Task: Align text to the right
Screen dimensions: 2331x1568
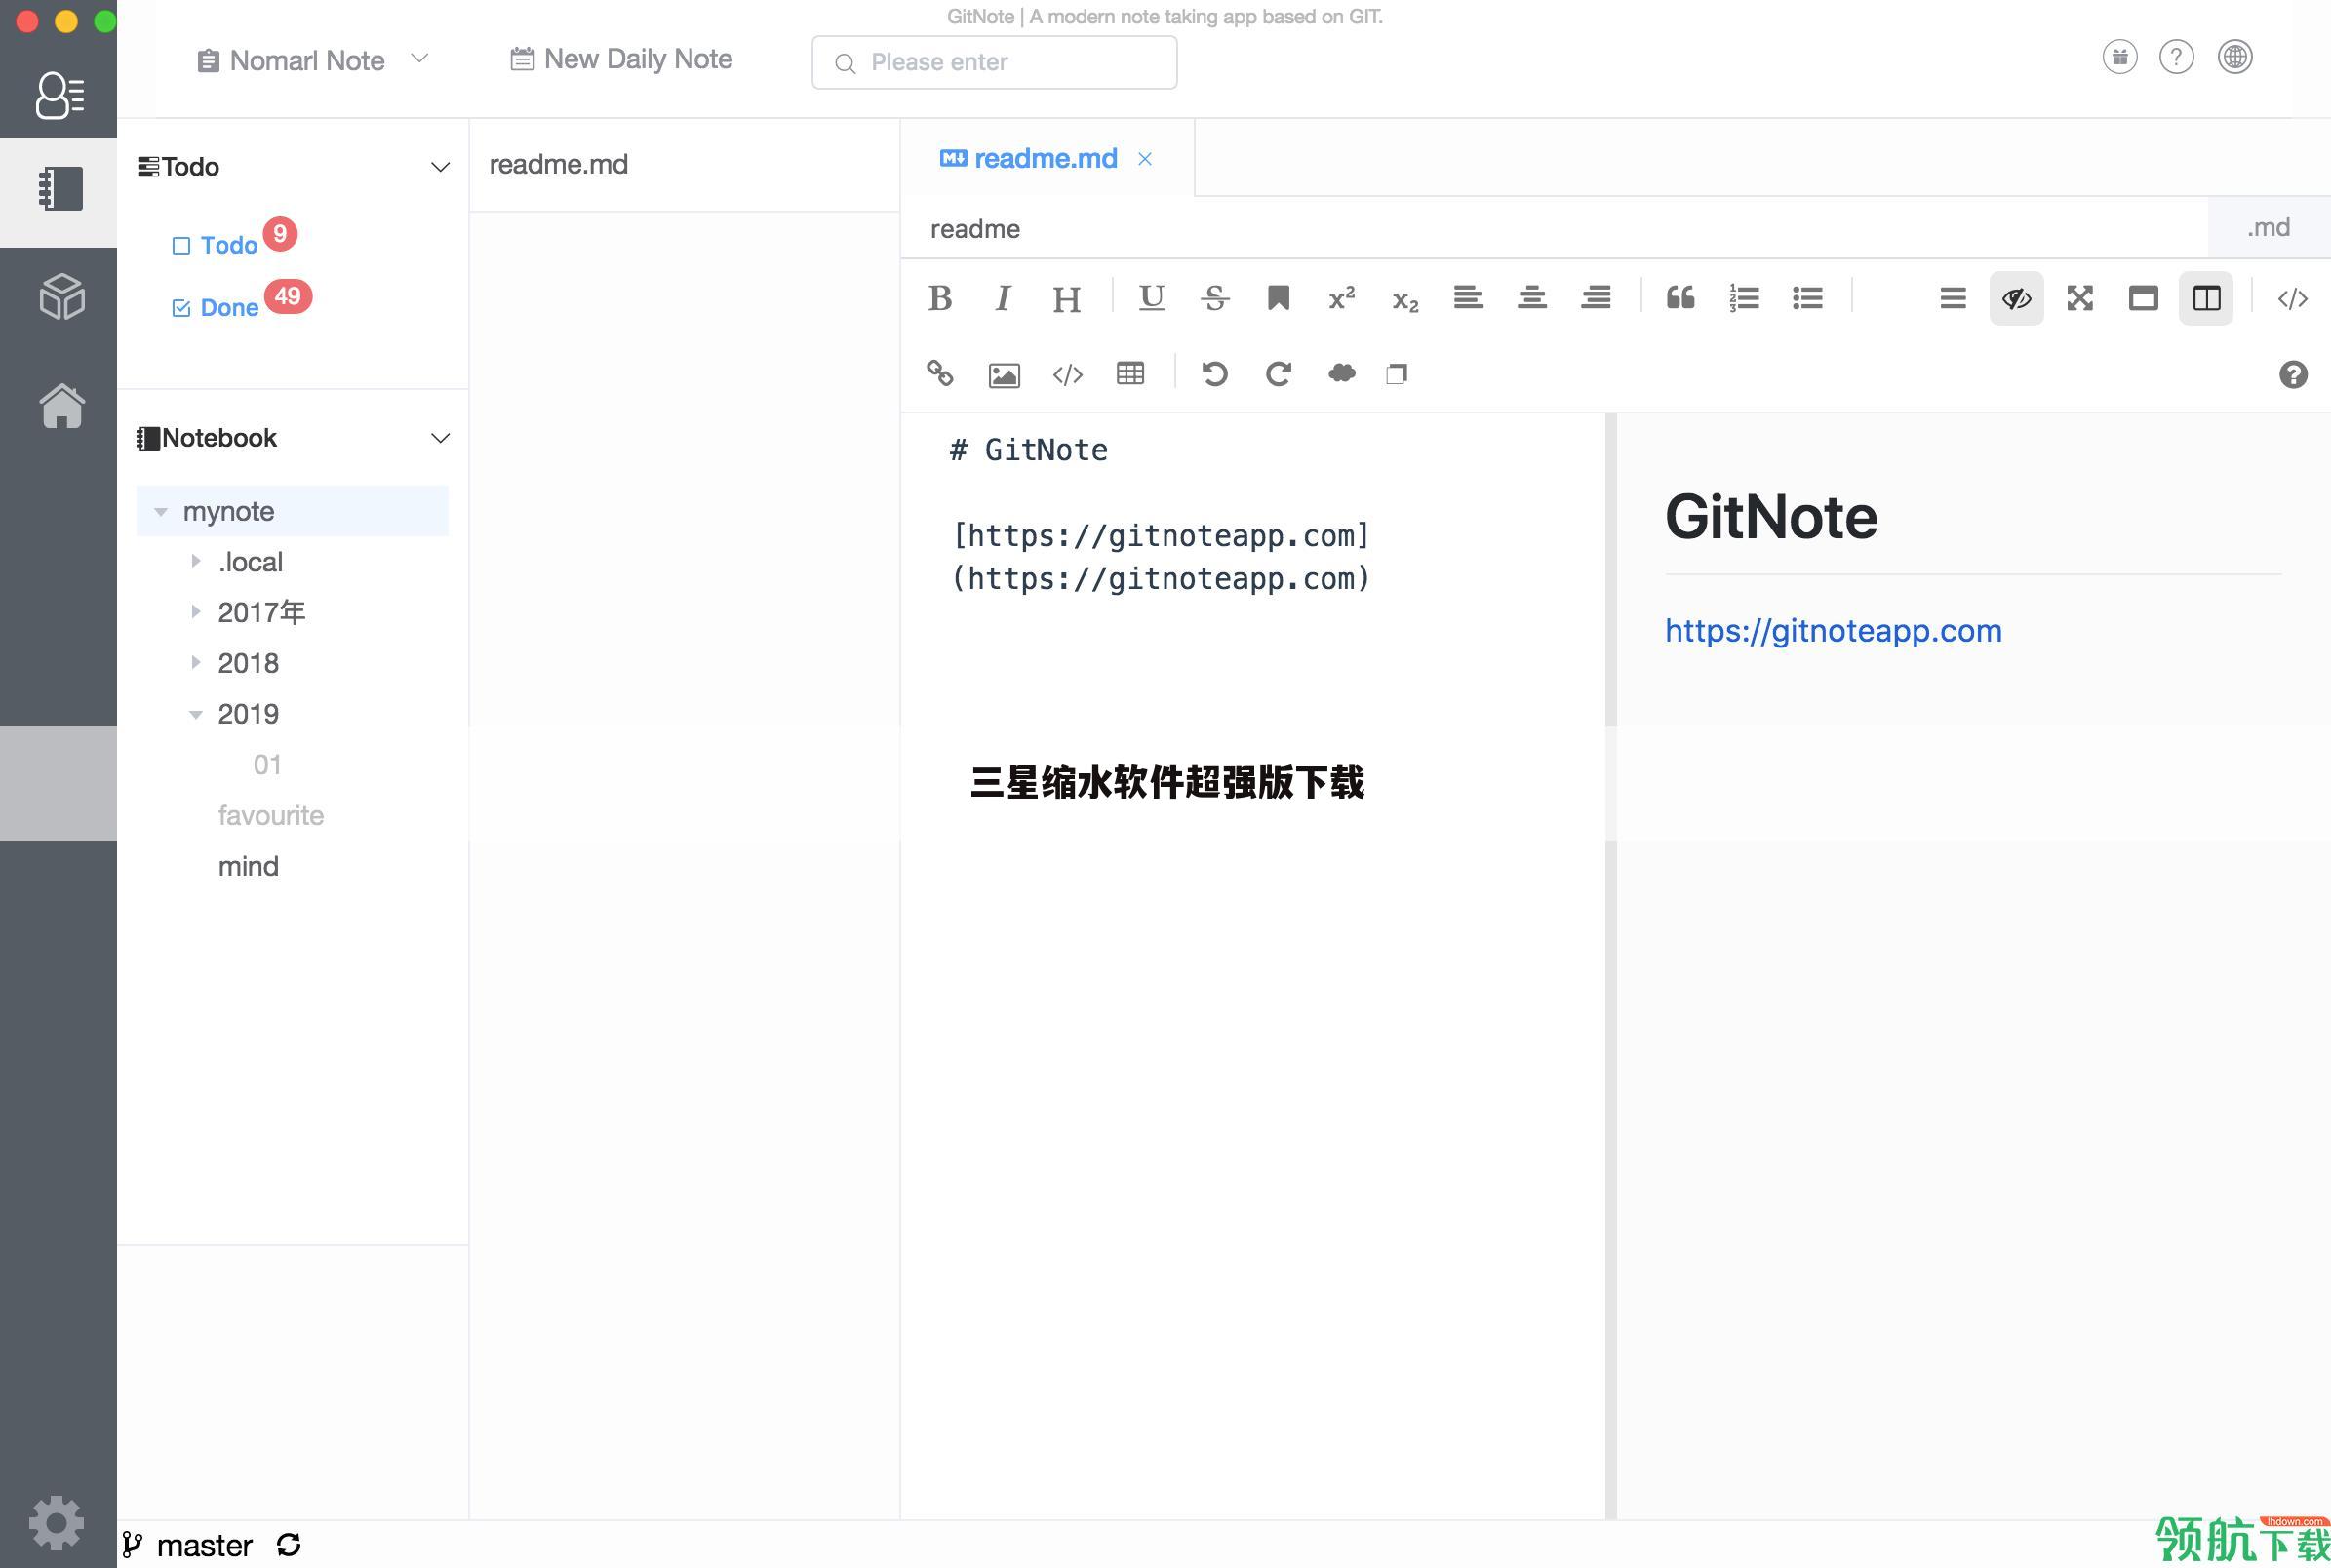Action: (x=1596, y=298)
